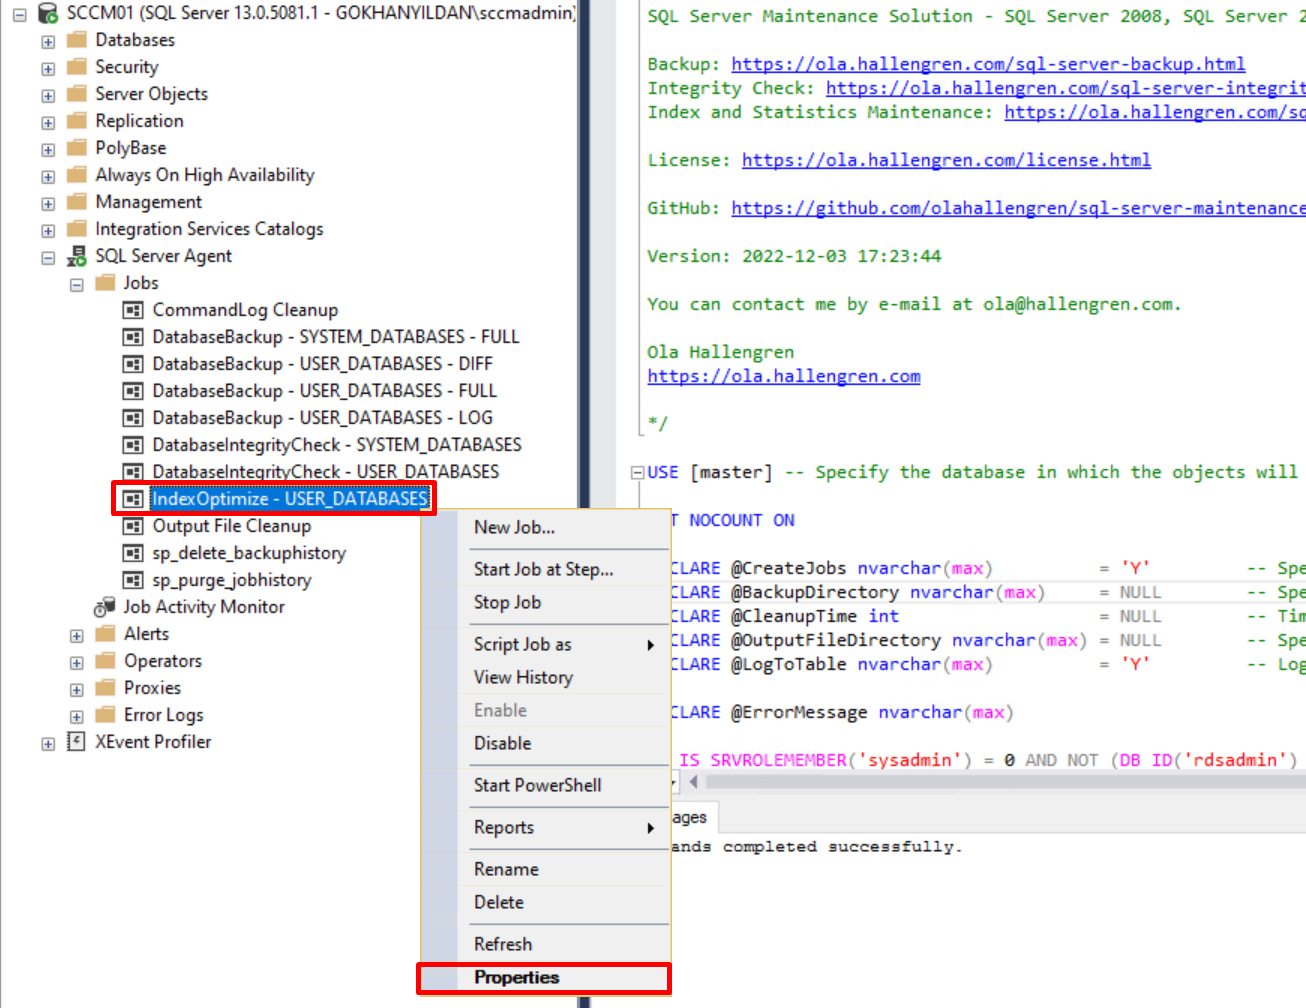The height and width of the screenshot is (1008, 1306).
Task: Click the Server Objects folder icon
Action: [x=76, y=94]
